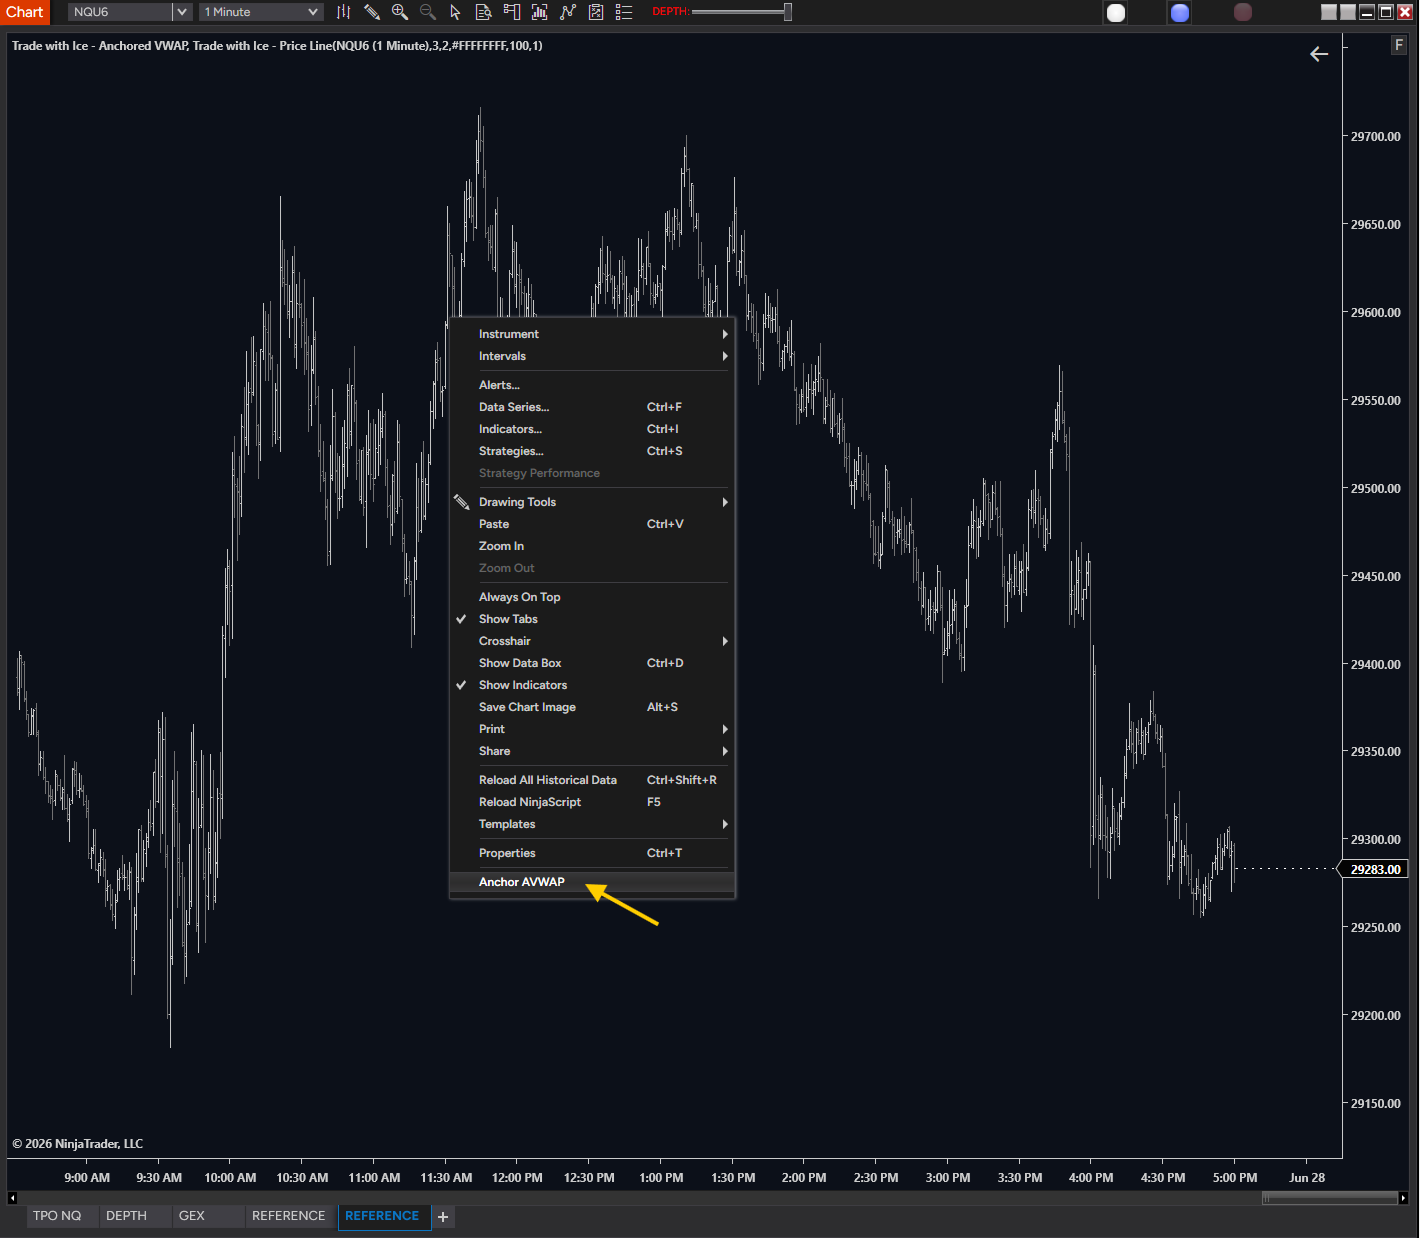Click the F button on price axis
The width and height of the screenshot is (1420, 1238).
coord(1399,45)
